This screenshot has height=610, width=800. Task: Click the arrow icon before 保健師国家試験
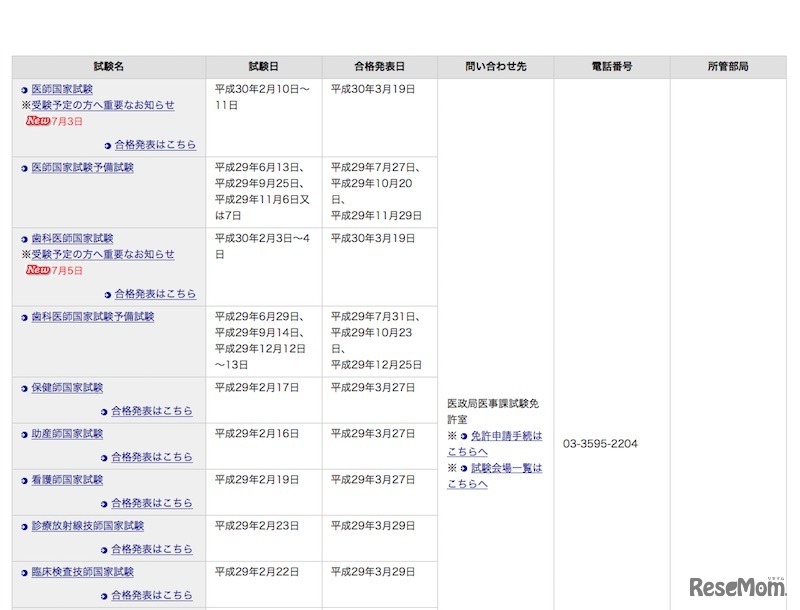(x=23, y=387)
